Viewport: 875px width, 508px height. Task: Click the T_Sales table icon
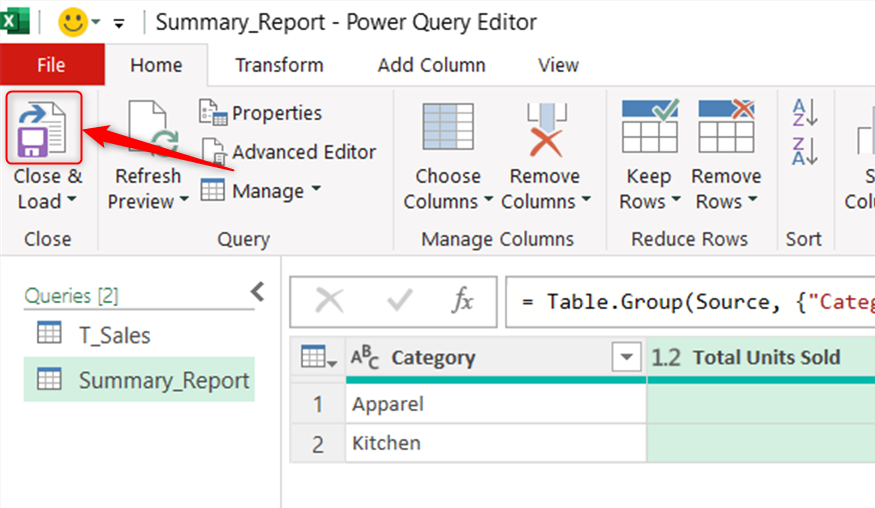click(x=49, y=332)
